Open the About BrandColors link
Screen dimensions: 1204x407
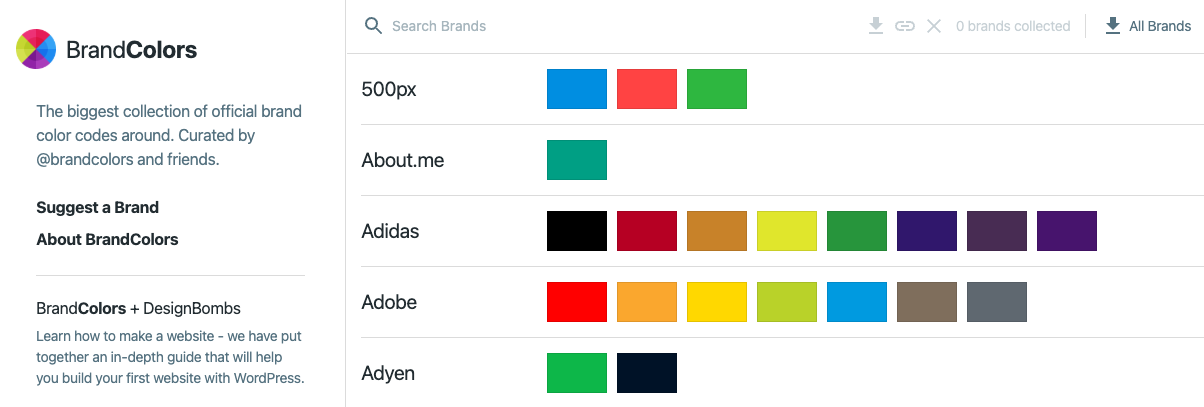pyautogui.click(x=107, y=240)
